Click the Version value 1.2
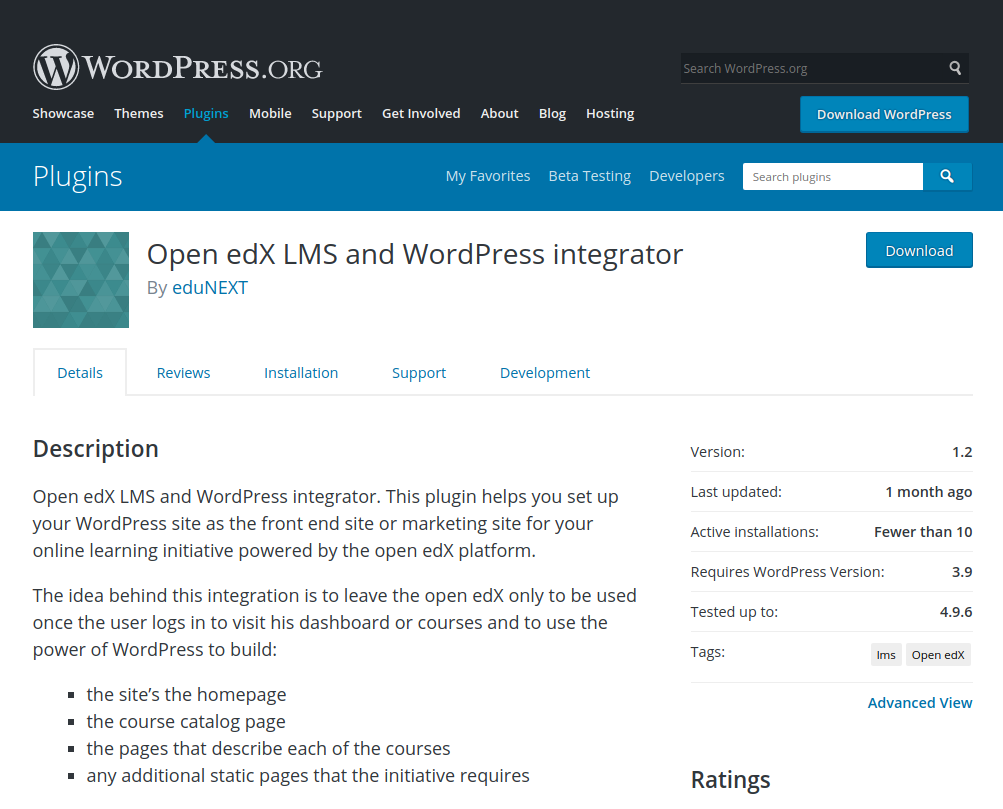Image resolution: width=1003 pixels, height=809 pixels. coord(962,452)
